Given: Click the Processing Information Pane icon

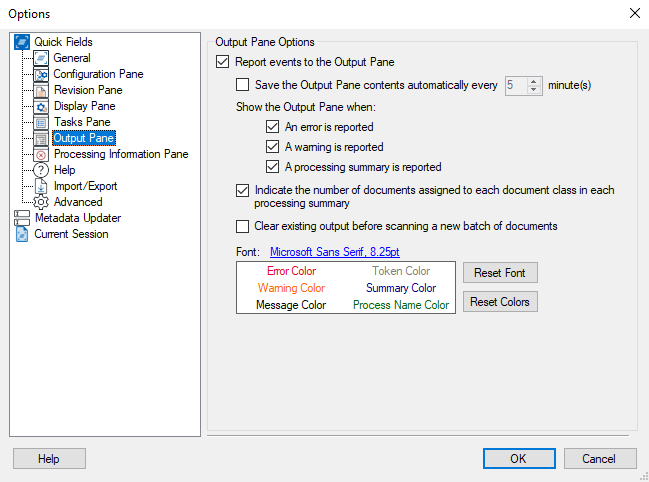Looking at the screenshot, I should point(41,154).
